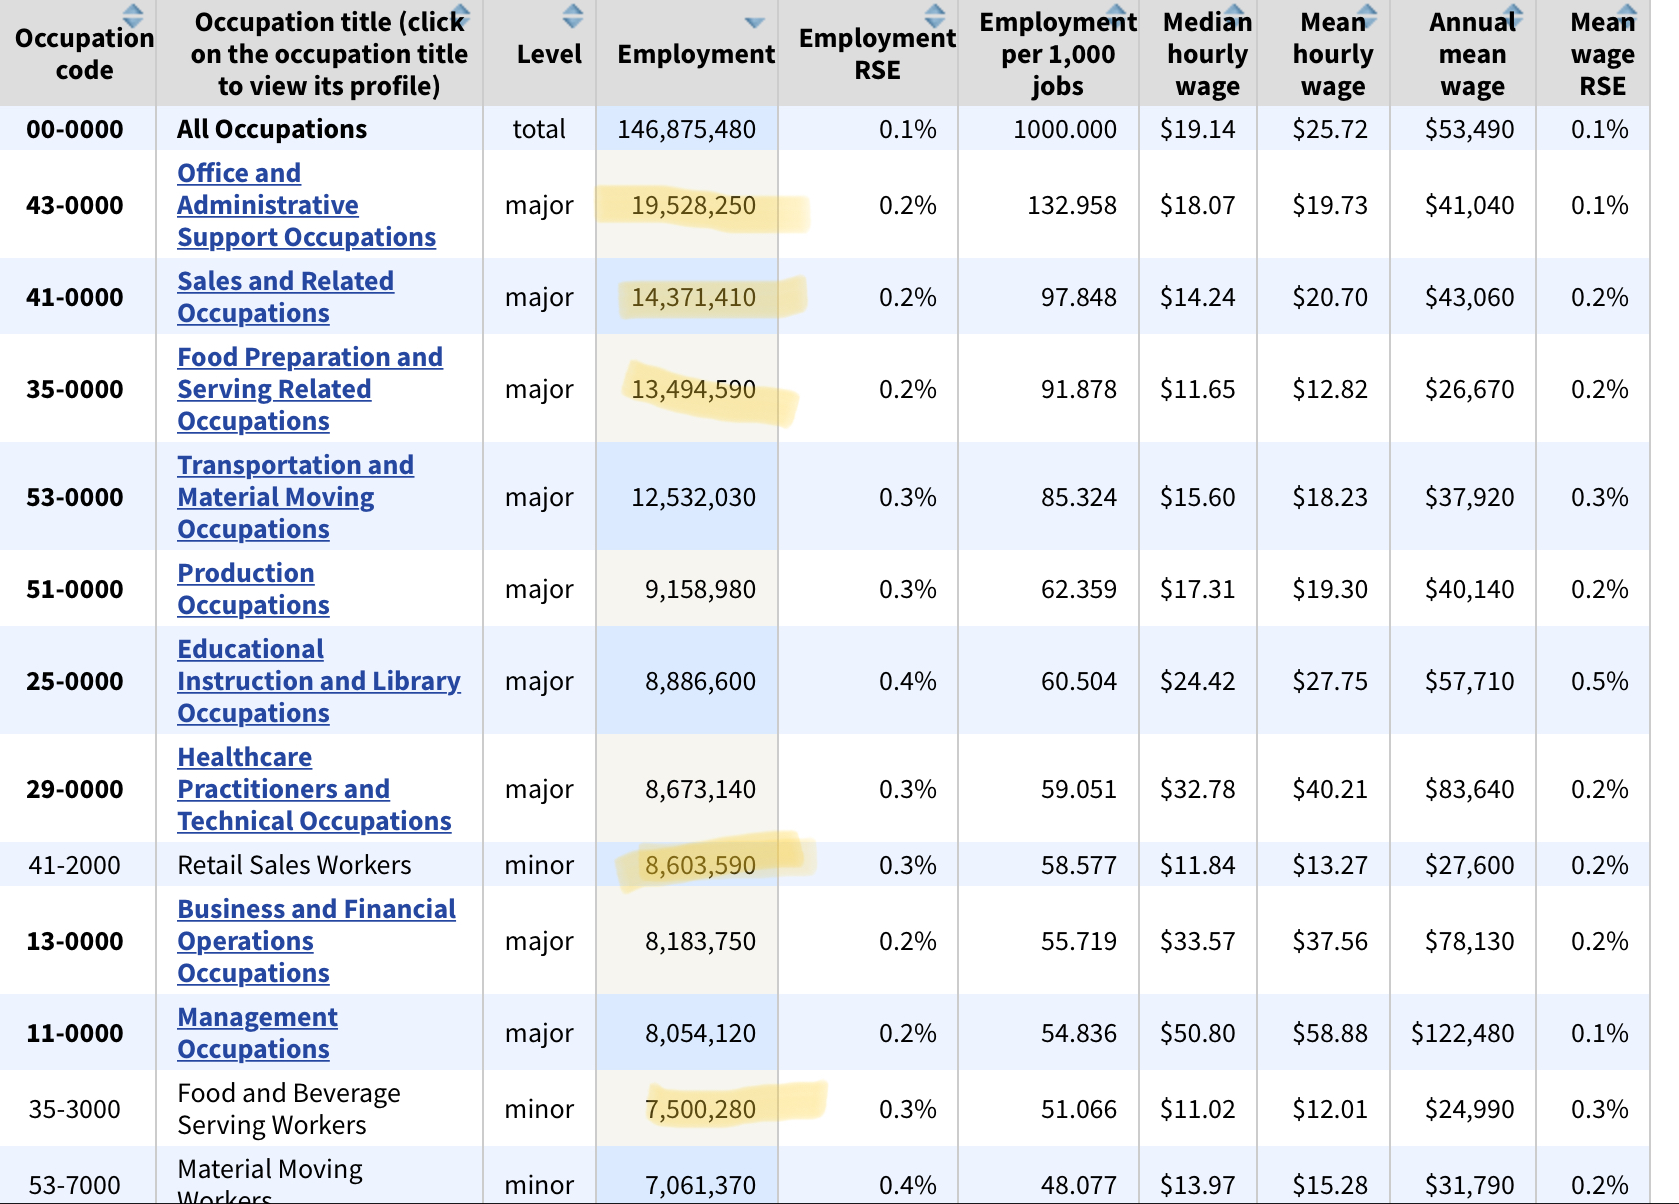Select Educational Instruction employment RSE 0.4%
The width and height of the screenshot is (1679, 1204).
click(907, 681)
